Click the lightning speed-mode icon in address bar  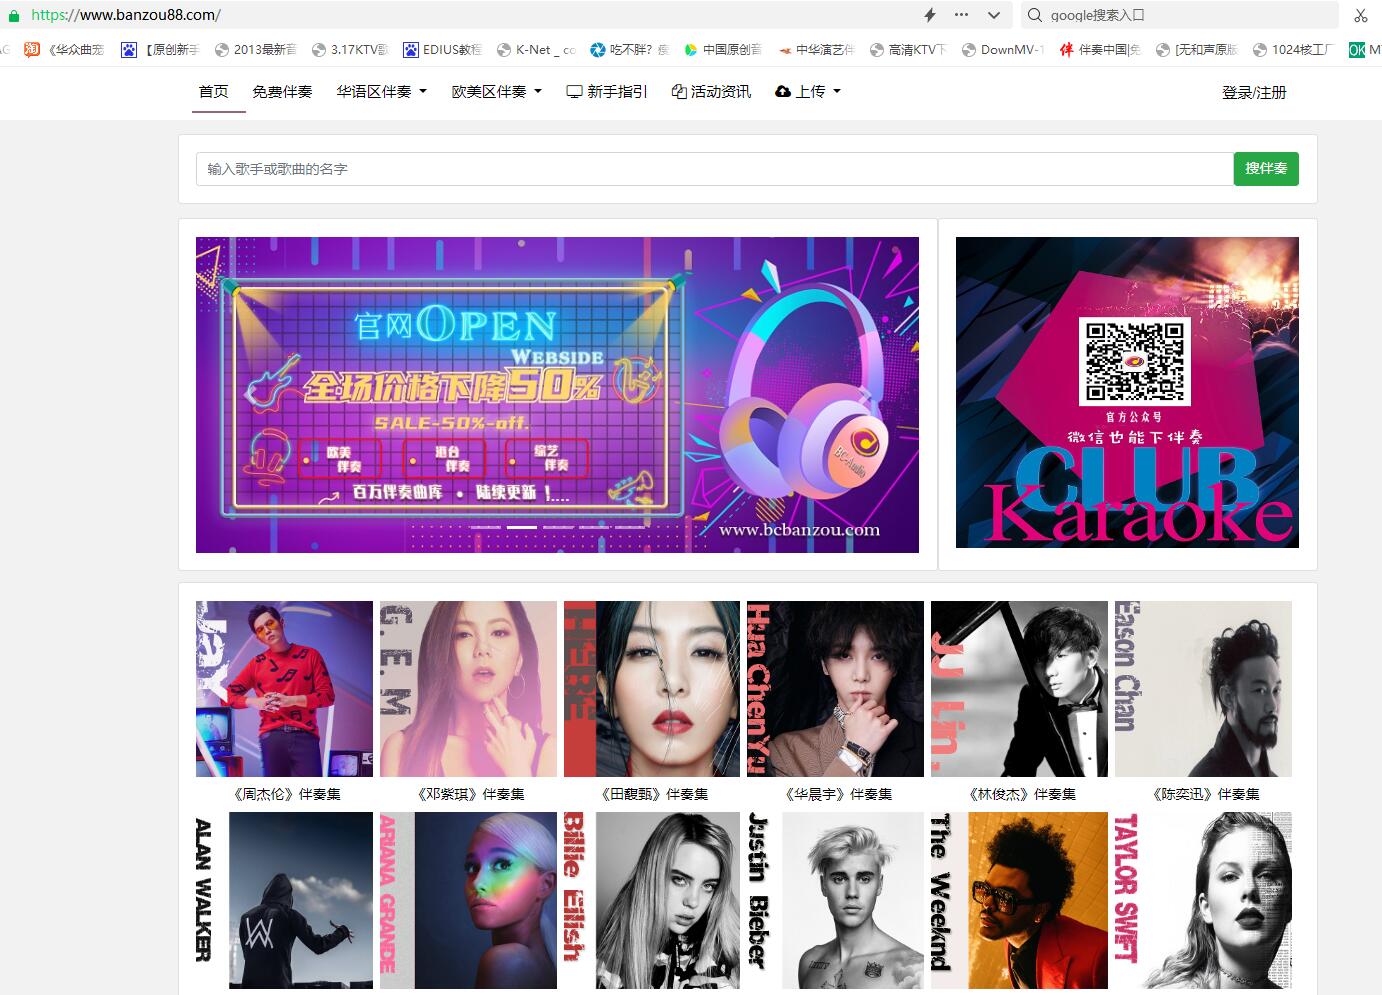(x=930, y=15)
